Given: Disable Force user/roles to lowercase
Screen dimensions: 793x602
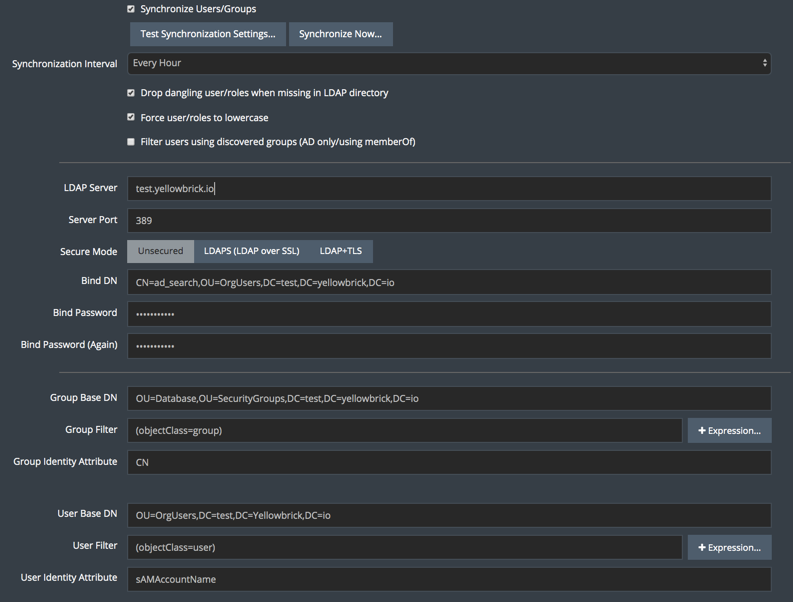Looking at the screenshot, I should pos(131,118).
